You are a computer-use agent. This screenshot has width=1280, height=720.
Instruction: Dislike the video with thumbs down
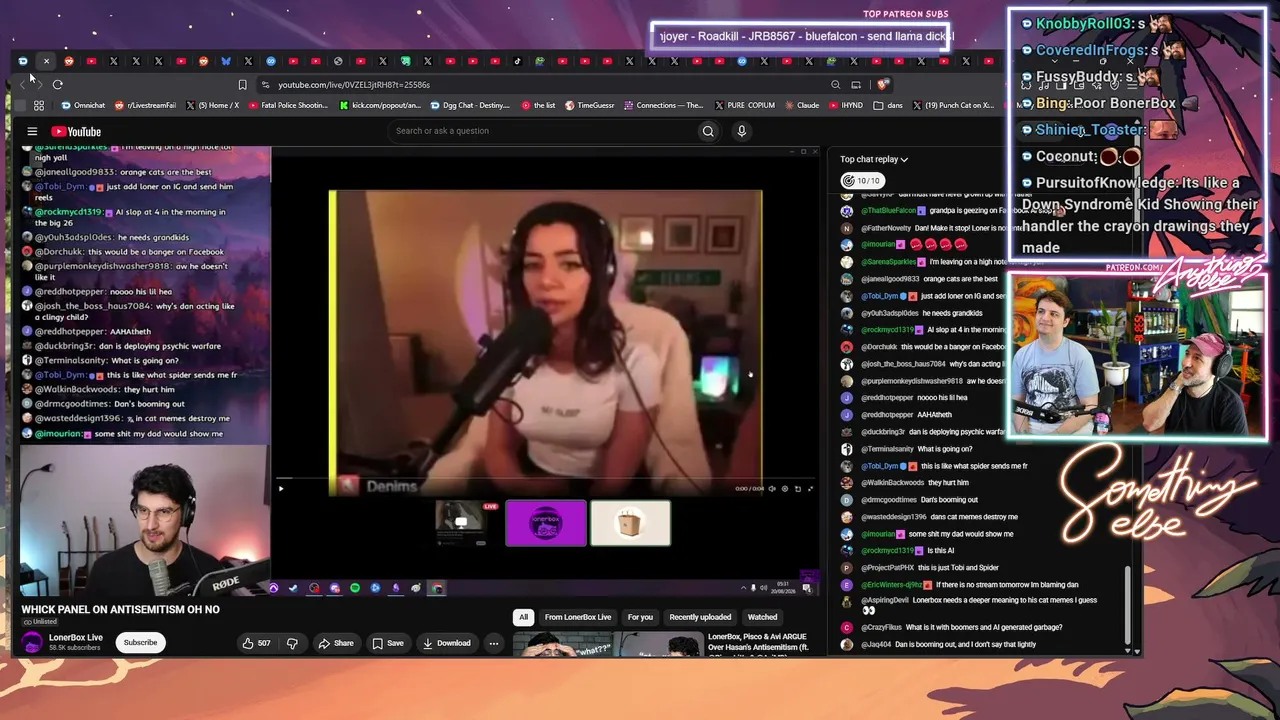(x=292, y=643)
